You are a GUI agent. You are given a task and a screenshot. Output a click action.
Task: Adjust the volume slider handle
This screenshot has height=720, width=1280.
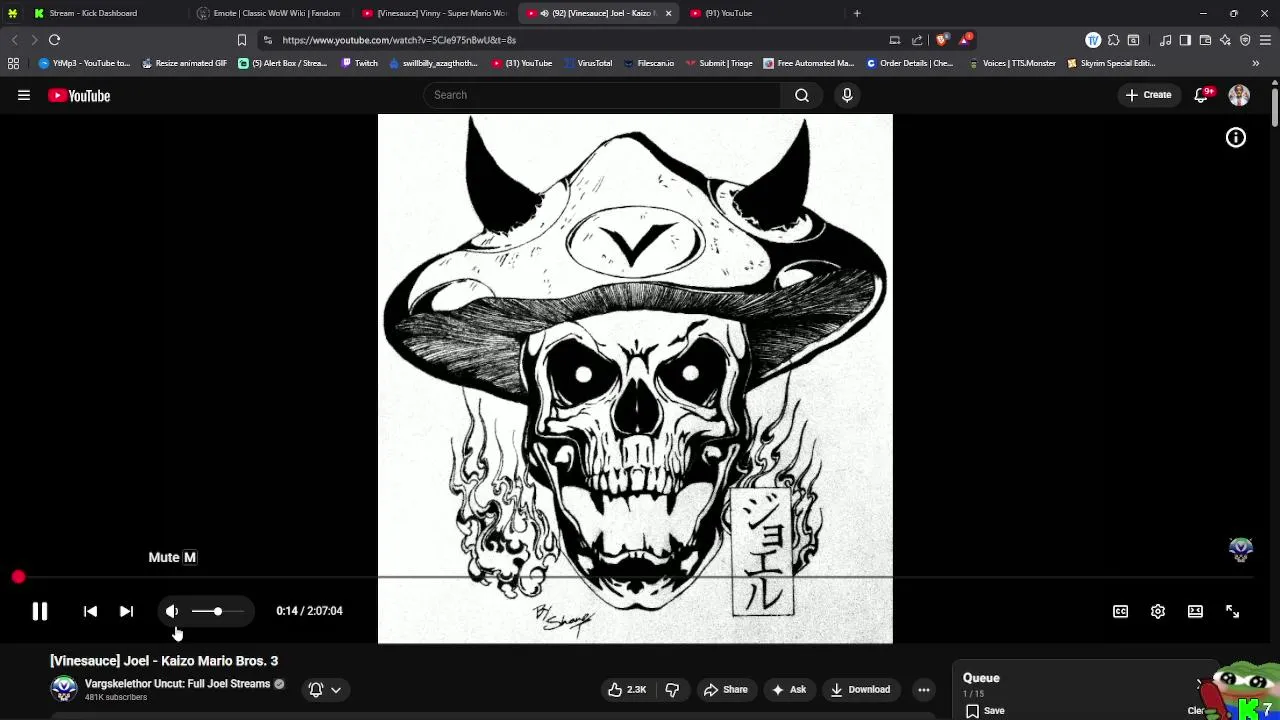(x=217, y=611)
